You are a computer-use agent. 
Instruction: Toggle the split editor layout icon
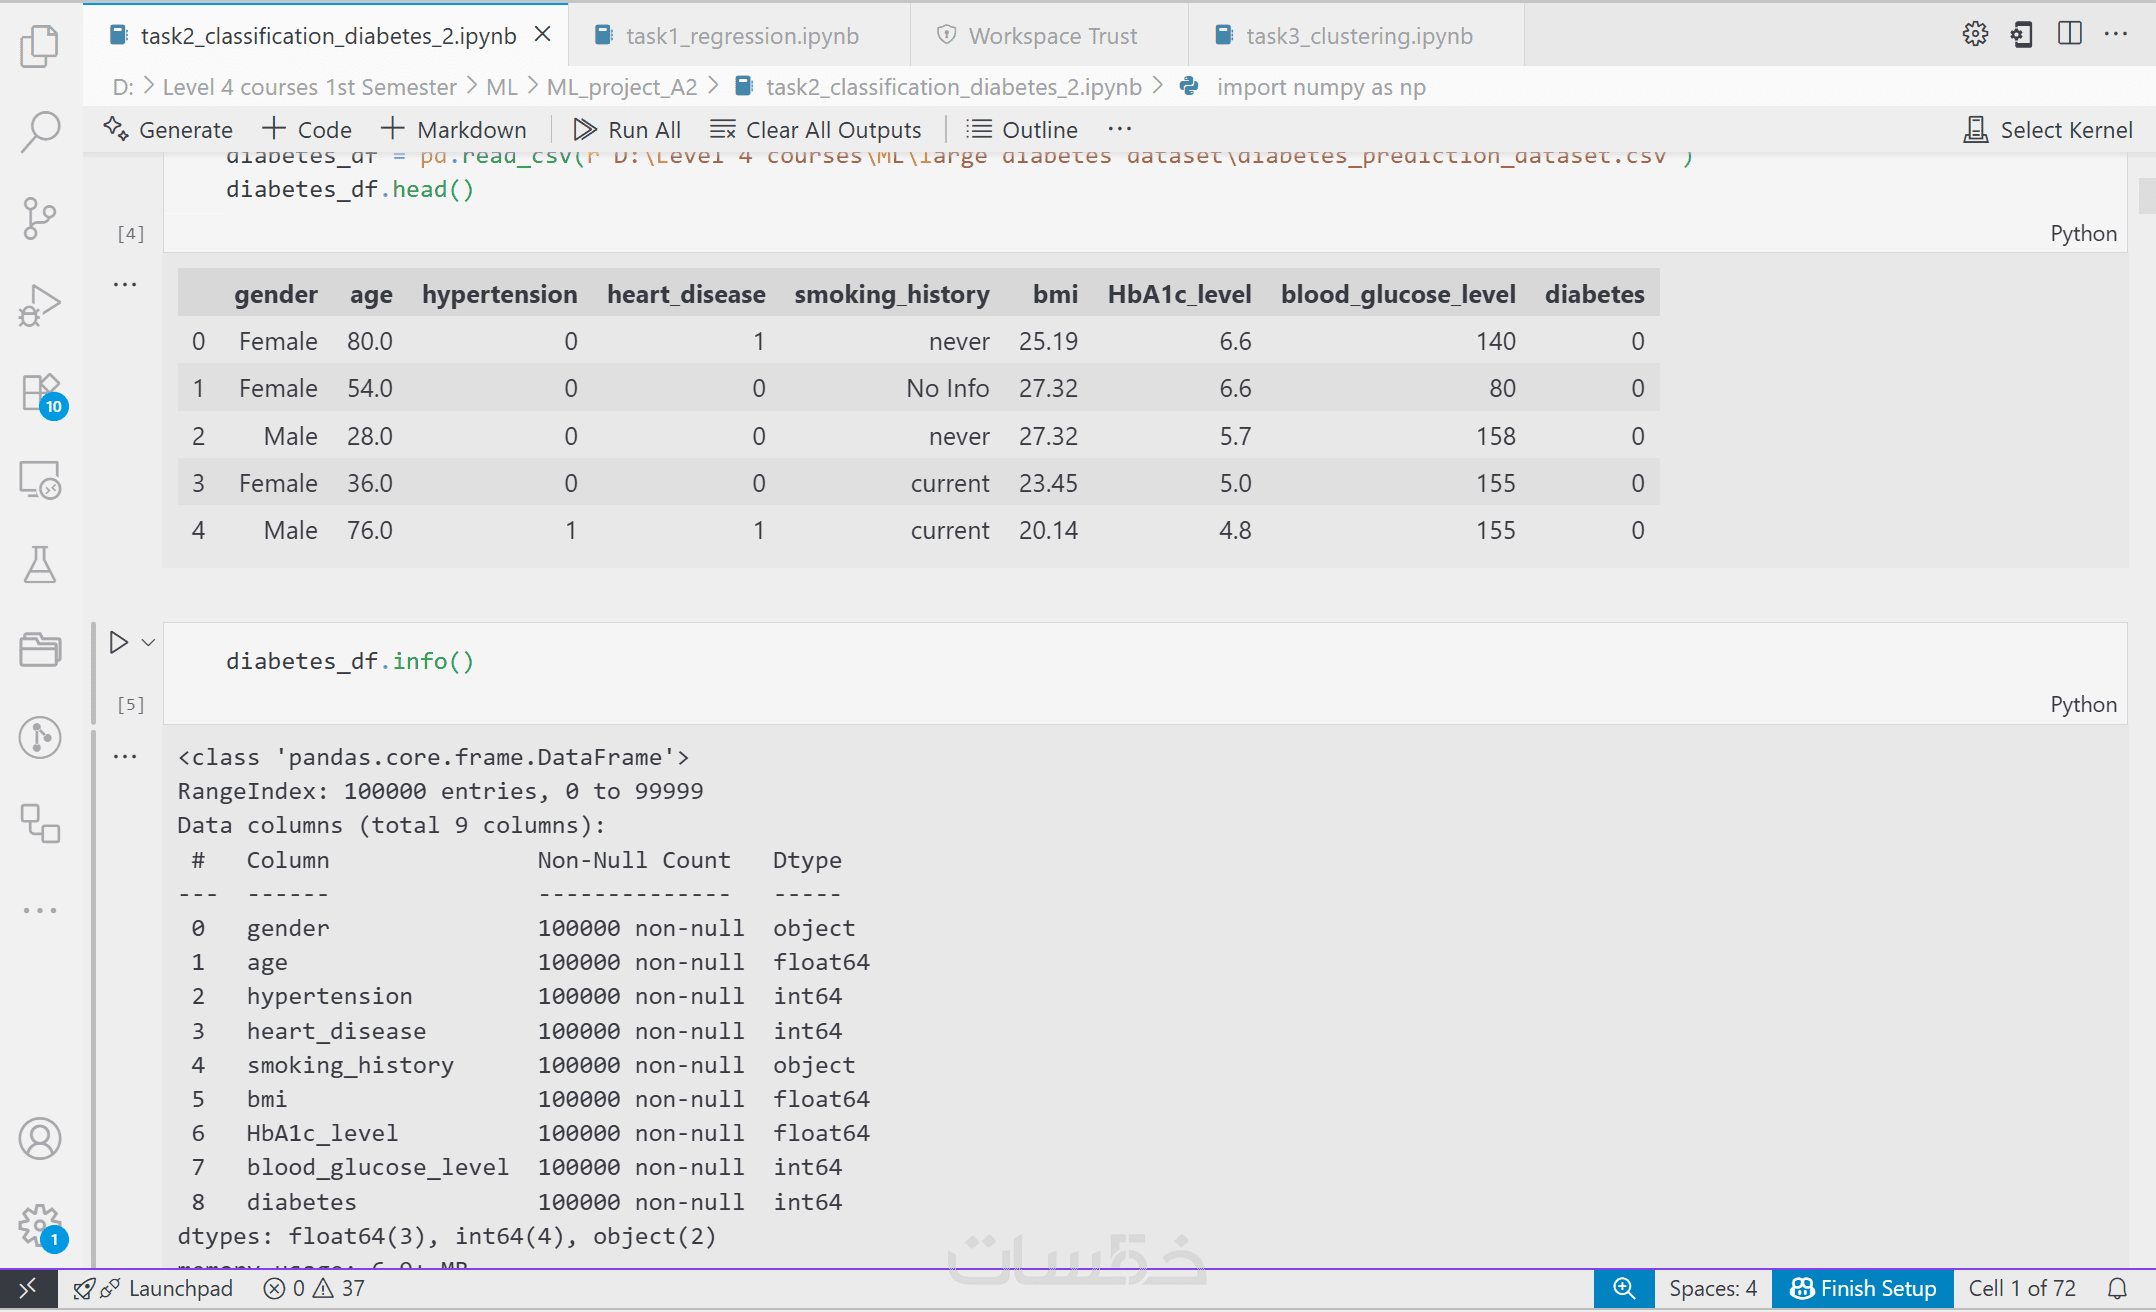coord(2069,34)
